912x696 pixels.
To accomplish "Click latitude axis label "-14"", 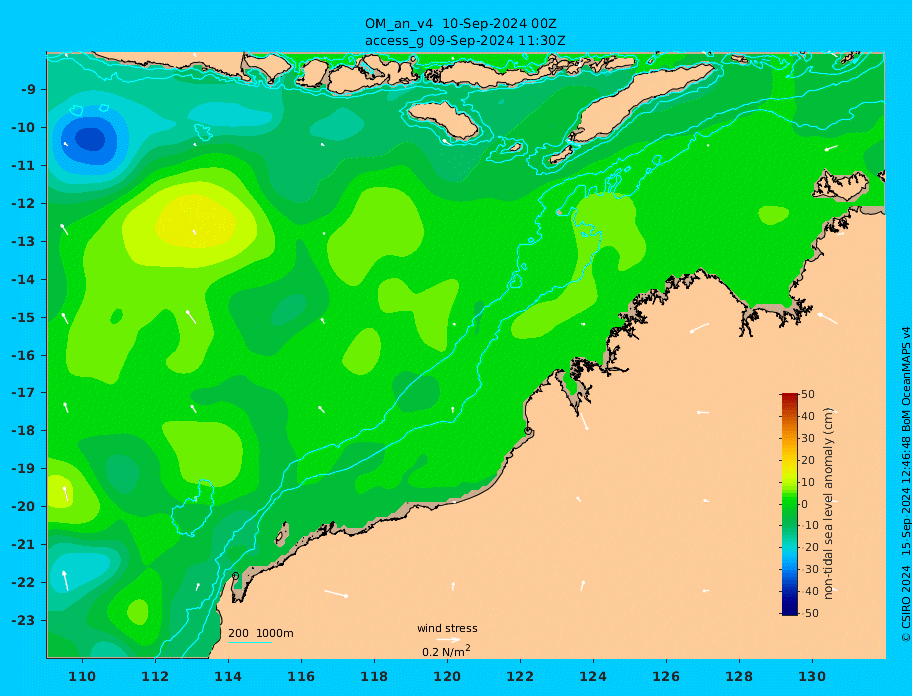I will click(23, 280).
